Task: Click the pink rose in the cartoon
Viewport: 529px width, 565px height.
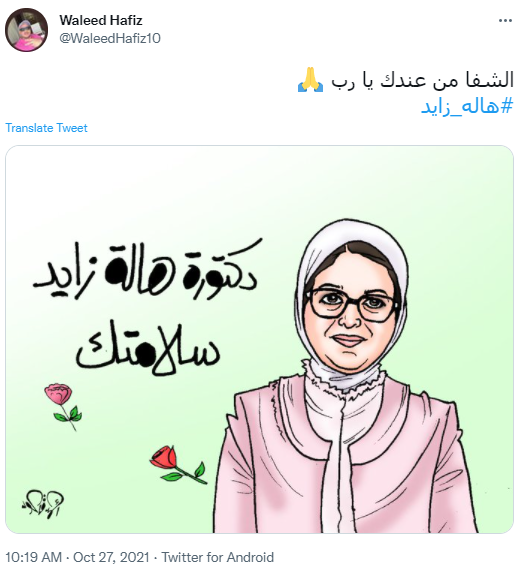Action: 63,406
